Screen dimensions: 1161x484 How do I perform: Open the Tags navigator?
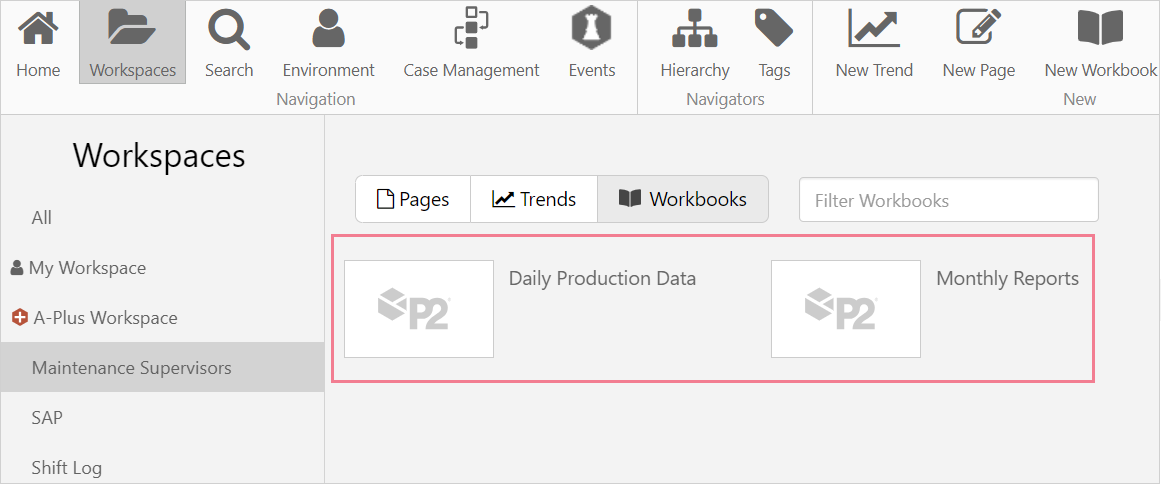click(774, 28)
